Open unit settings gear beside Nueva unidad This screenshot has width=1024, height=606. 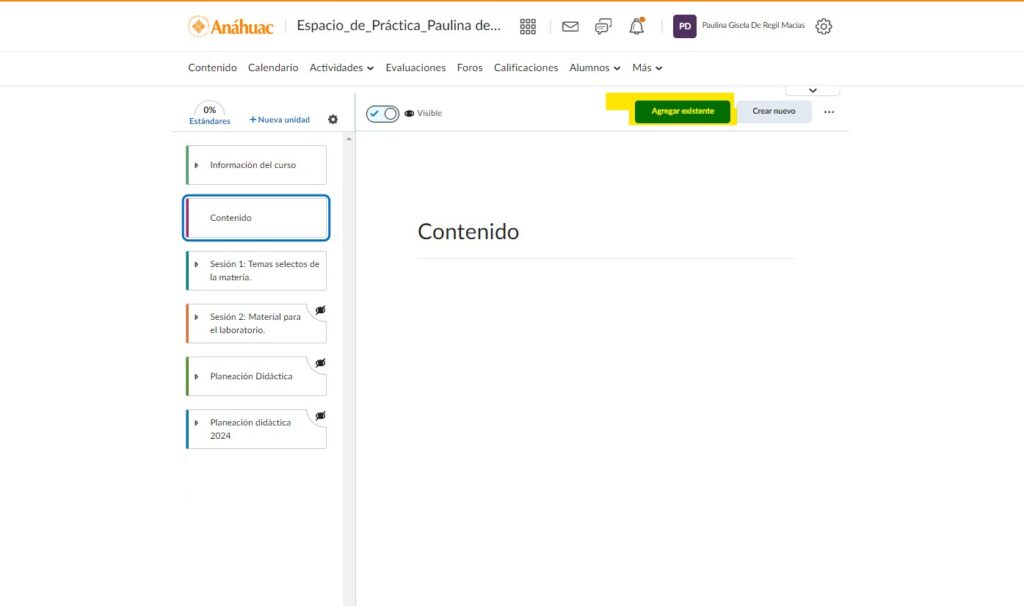[x=333, y=120]
